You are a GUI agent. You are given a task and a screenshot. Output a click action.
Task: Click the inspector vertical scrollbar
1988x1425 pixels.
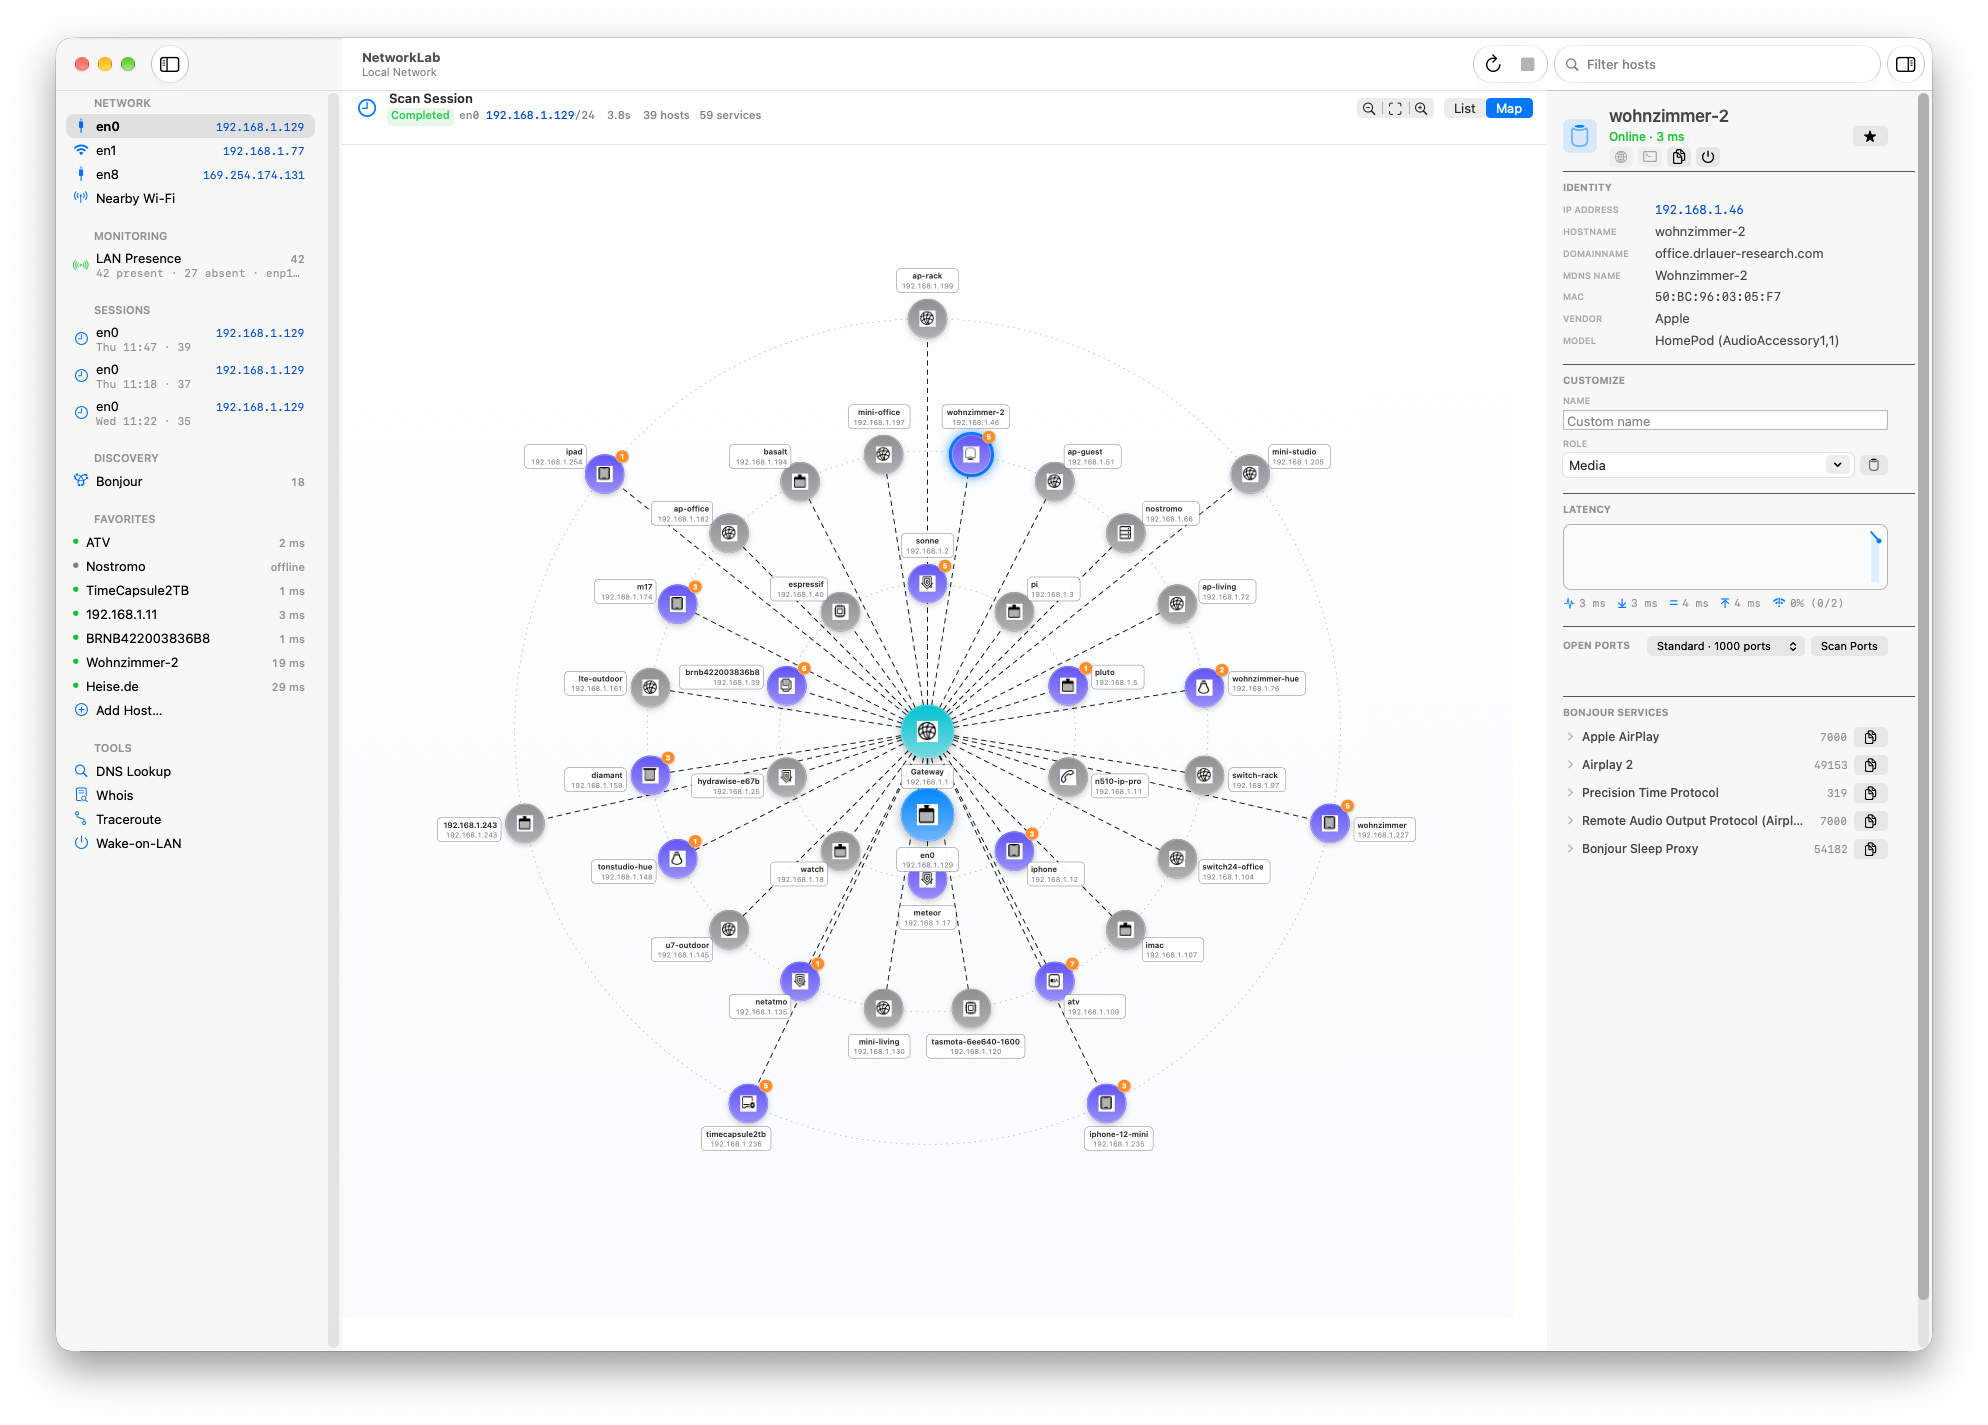(x=1922, y=696)
